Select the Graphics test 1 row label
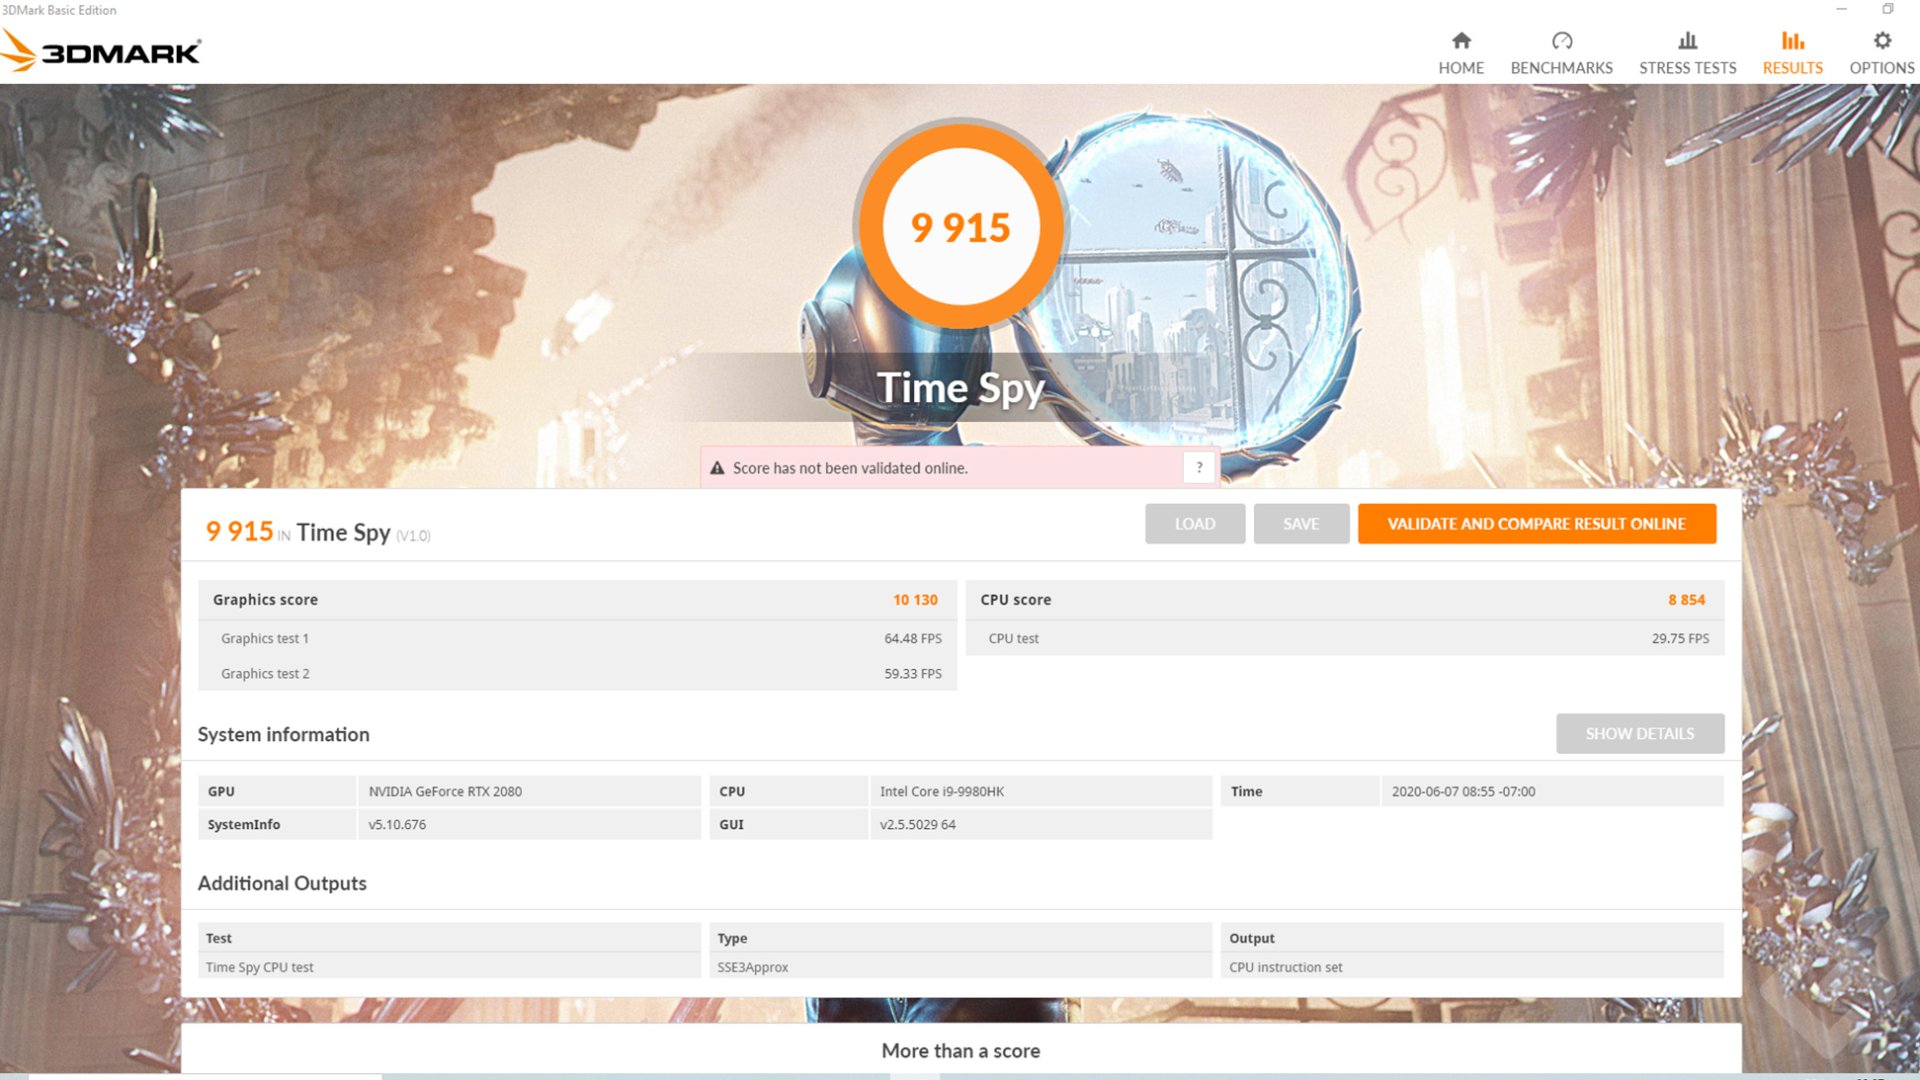Viewport: 1920px width, 1080px height. pos(265,638)
